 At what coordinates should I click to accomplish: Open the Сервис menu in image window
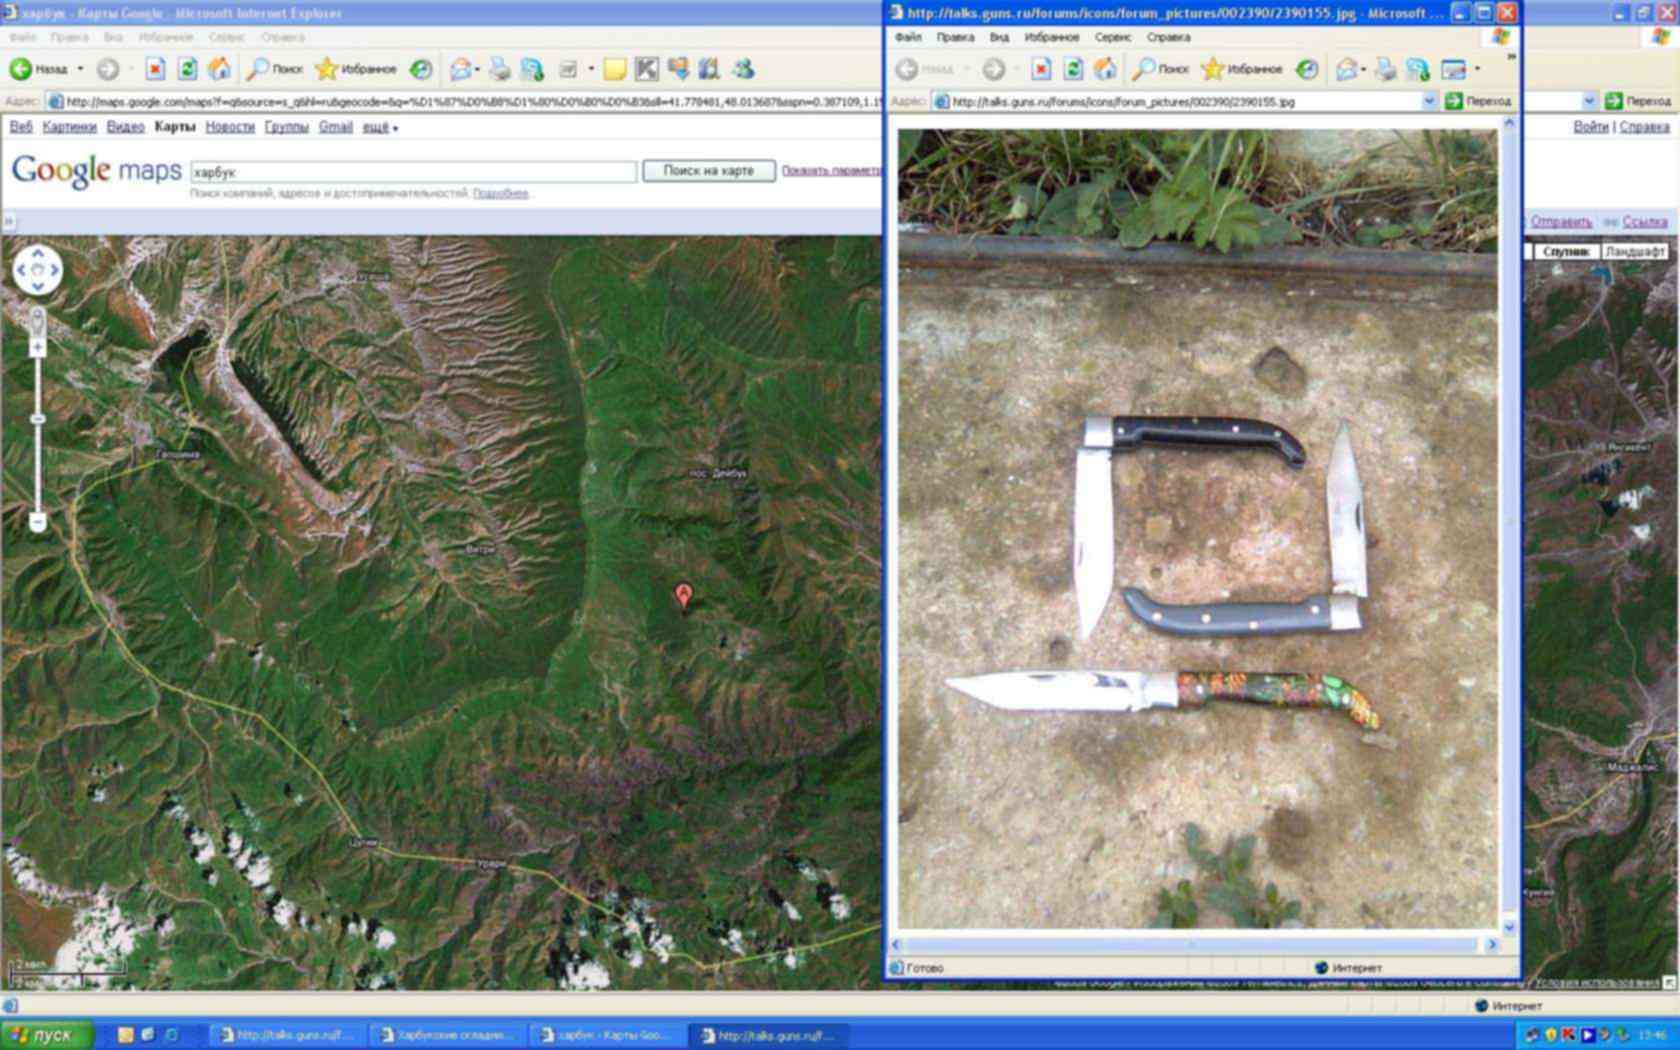click(x=1112, y=37)
